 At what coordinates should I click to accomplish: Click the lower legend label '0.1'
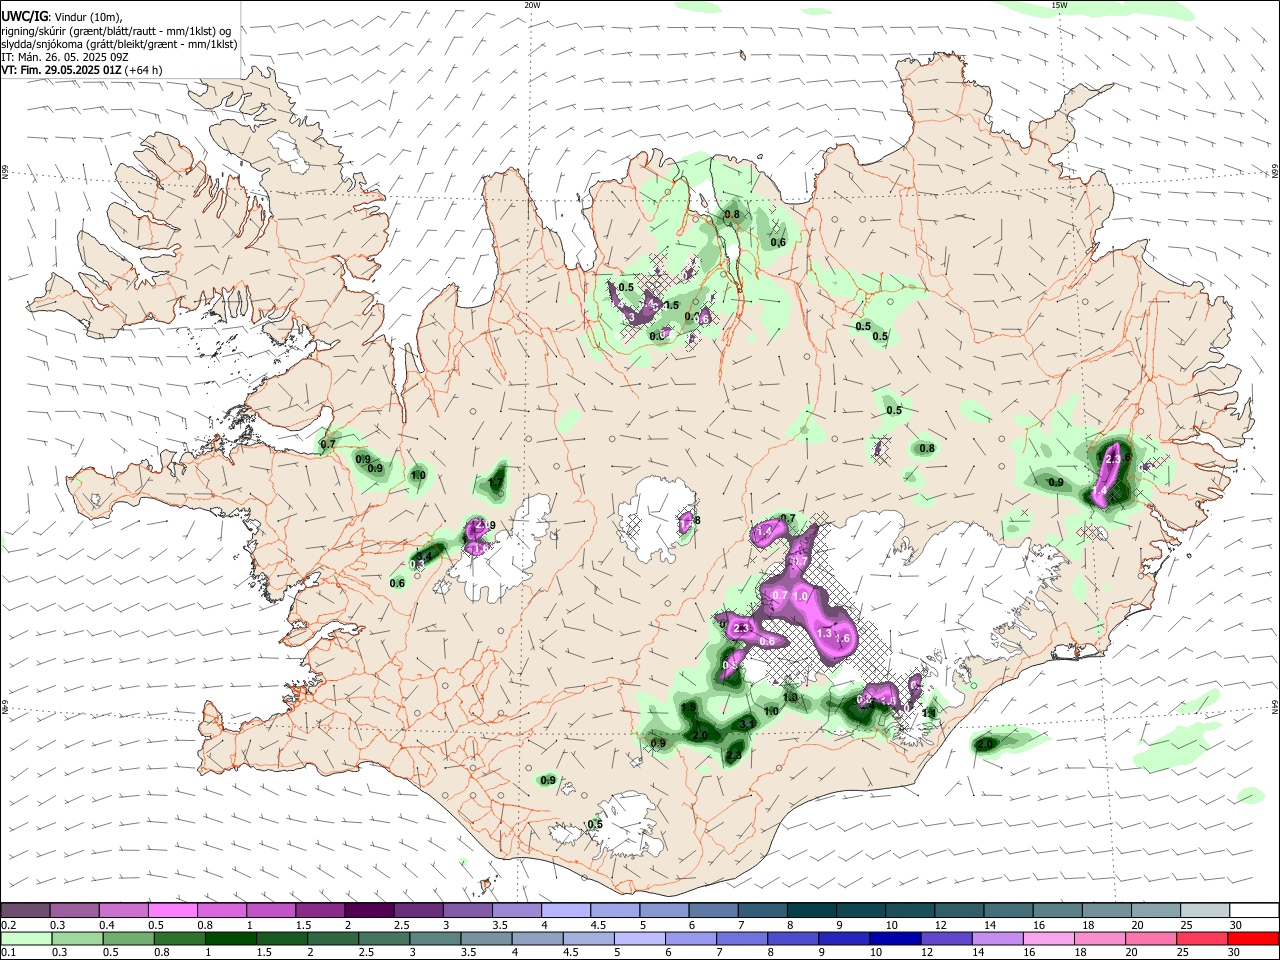point(8,952)
